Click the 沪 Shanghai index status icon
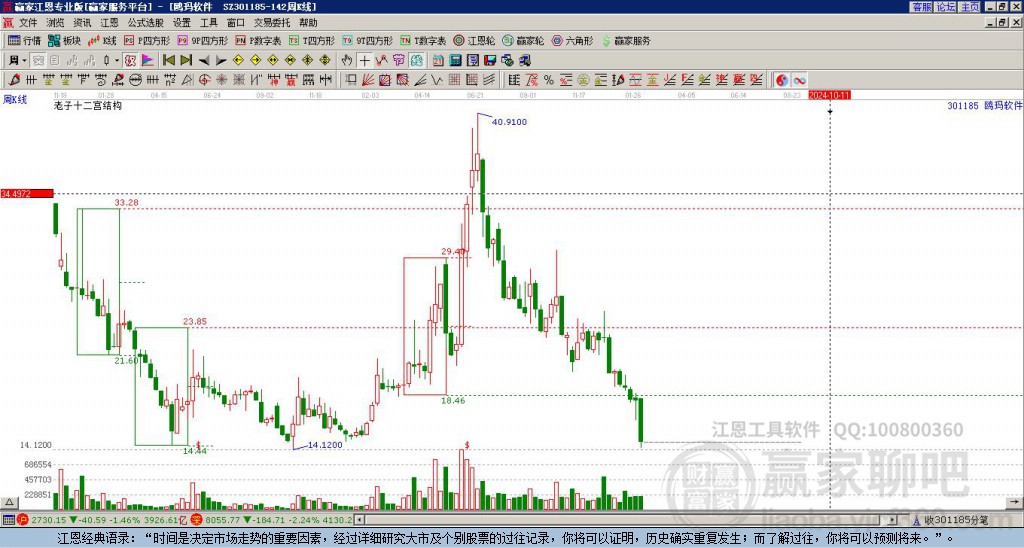The width and height of the screenshot is (1024, 548). [22, 520]
